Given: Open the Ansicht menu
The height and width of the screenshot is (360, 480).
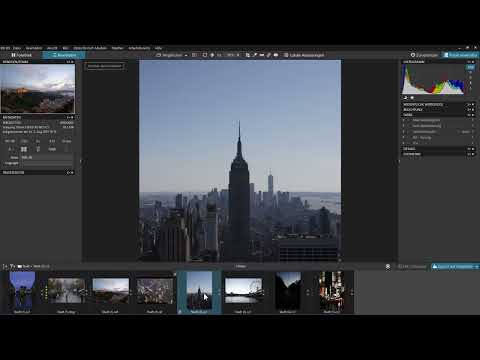Looking at the screenshot, I should click(52, 48).
